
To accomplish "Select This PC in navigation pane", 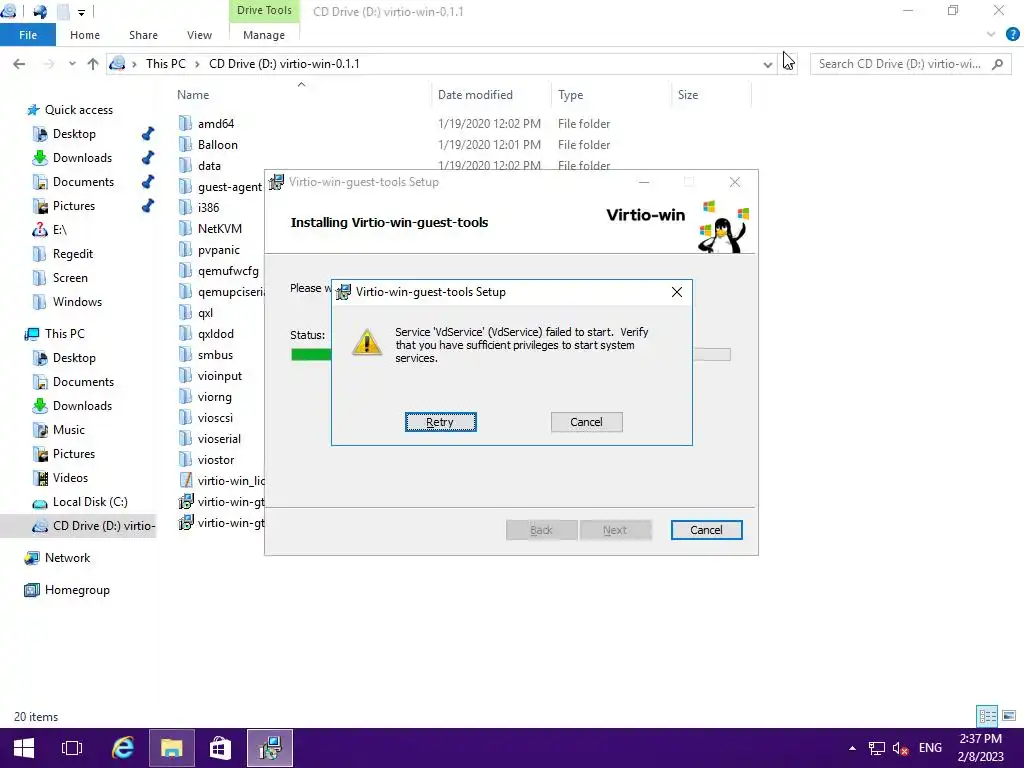I will (65, 334).
